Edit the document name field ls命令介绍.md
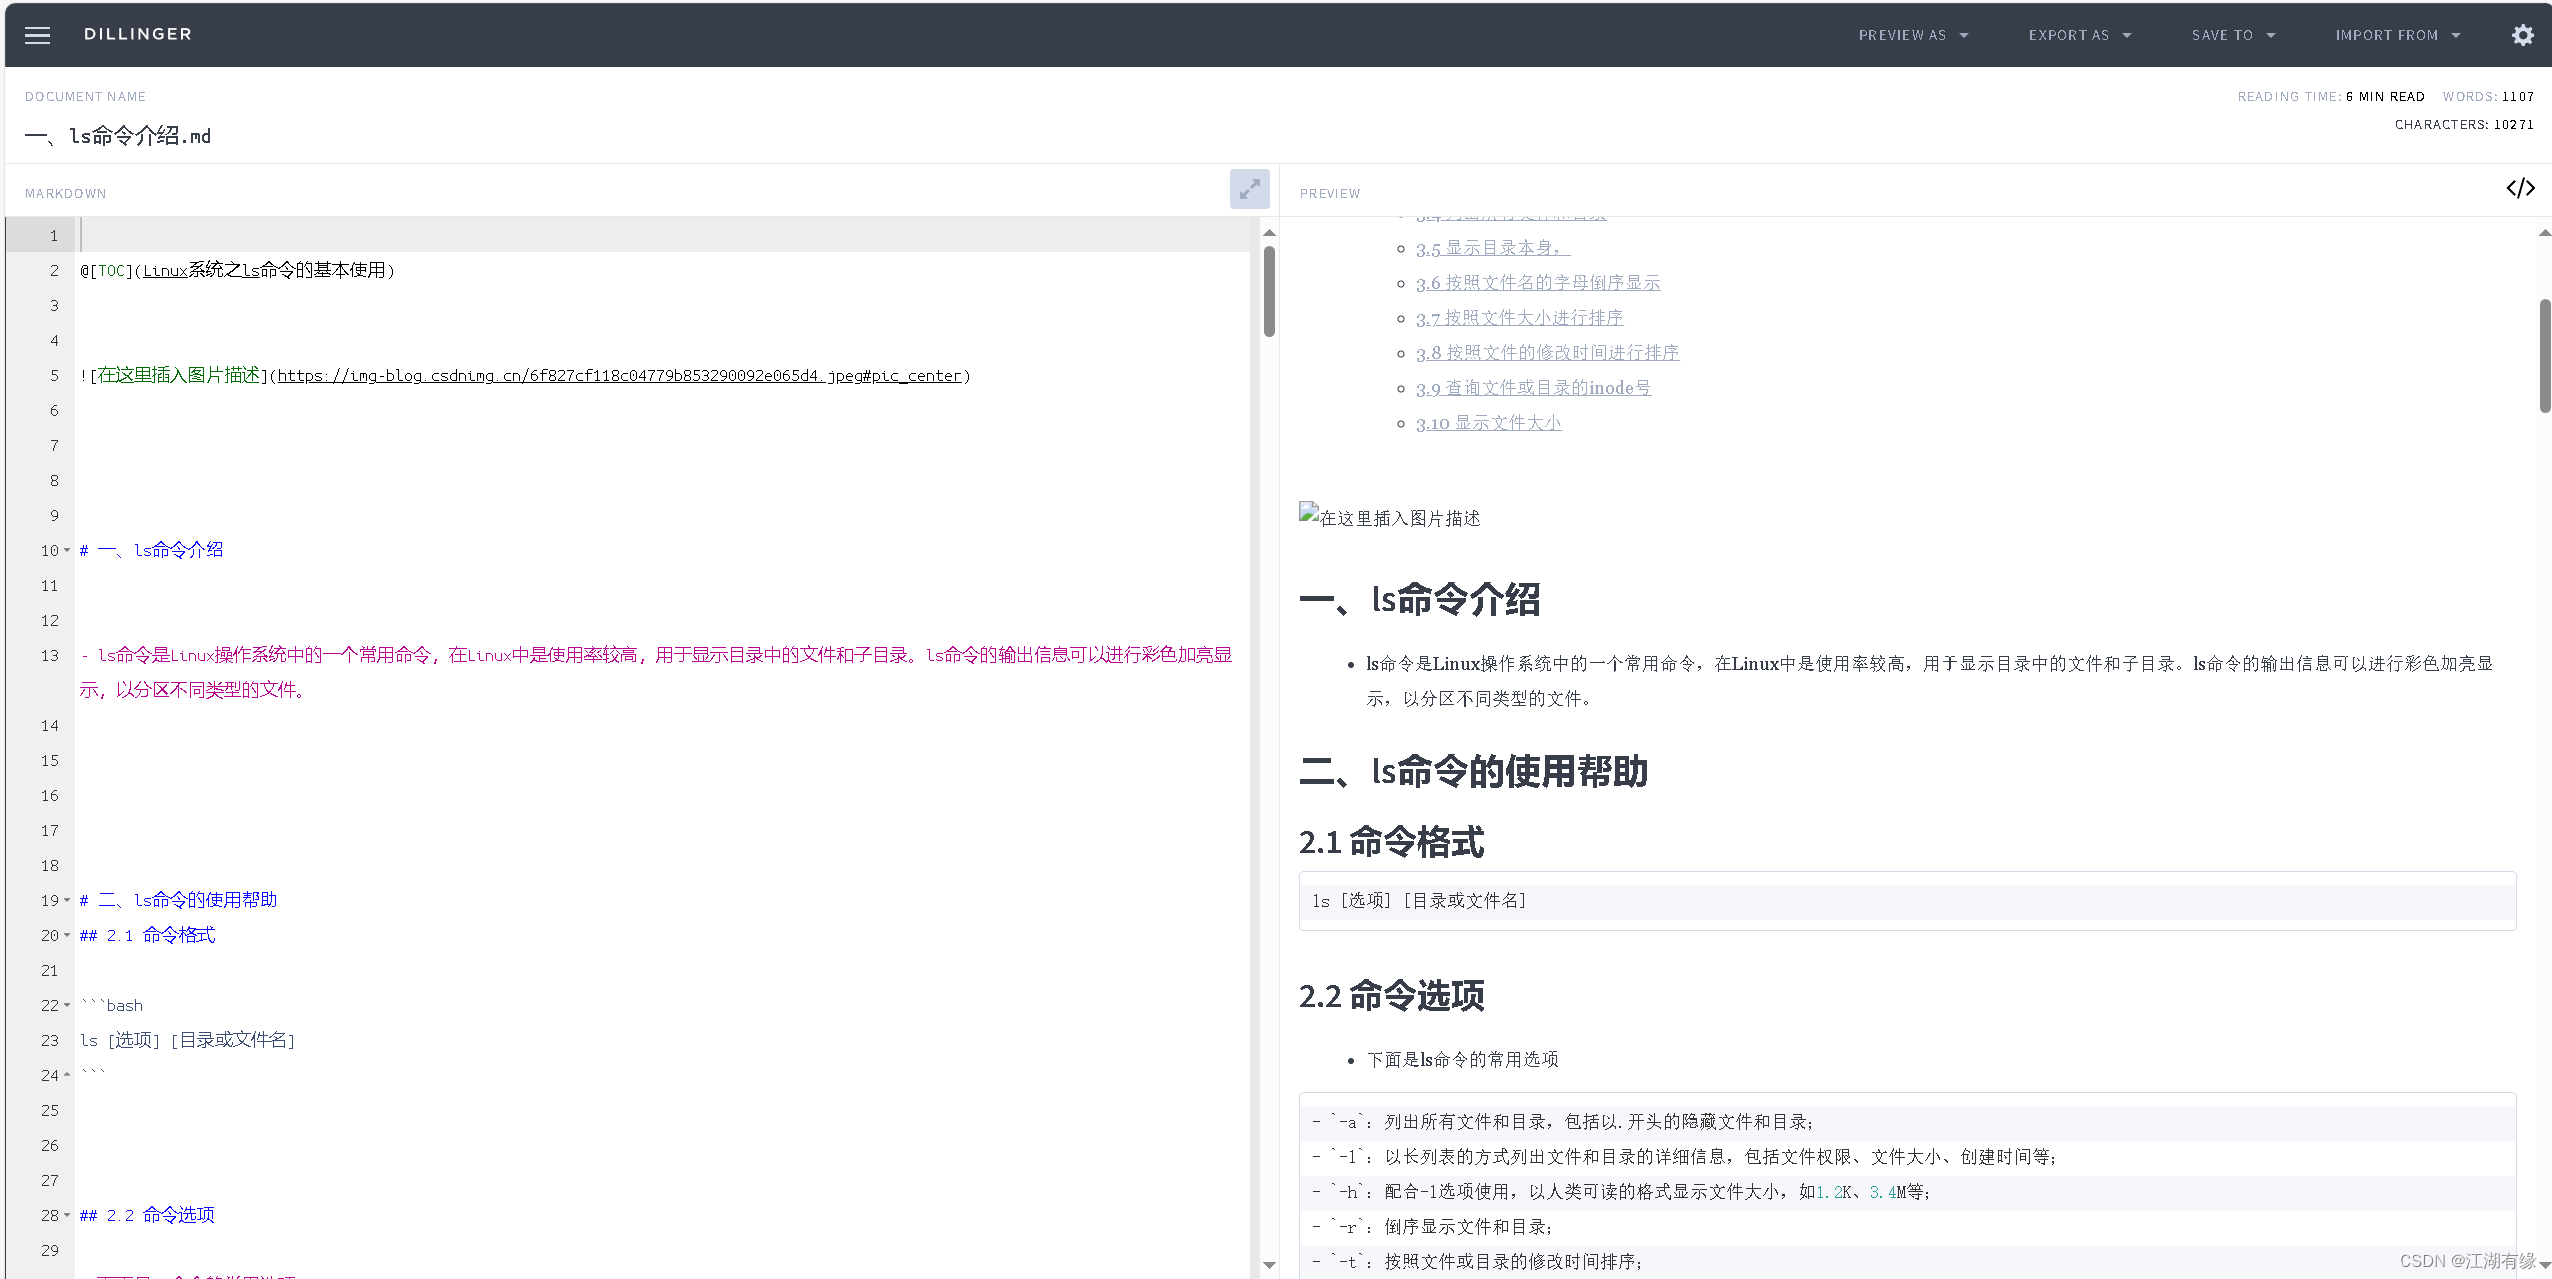 pos(118,136)
